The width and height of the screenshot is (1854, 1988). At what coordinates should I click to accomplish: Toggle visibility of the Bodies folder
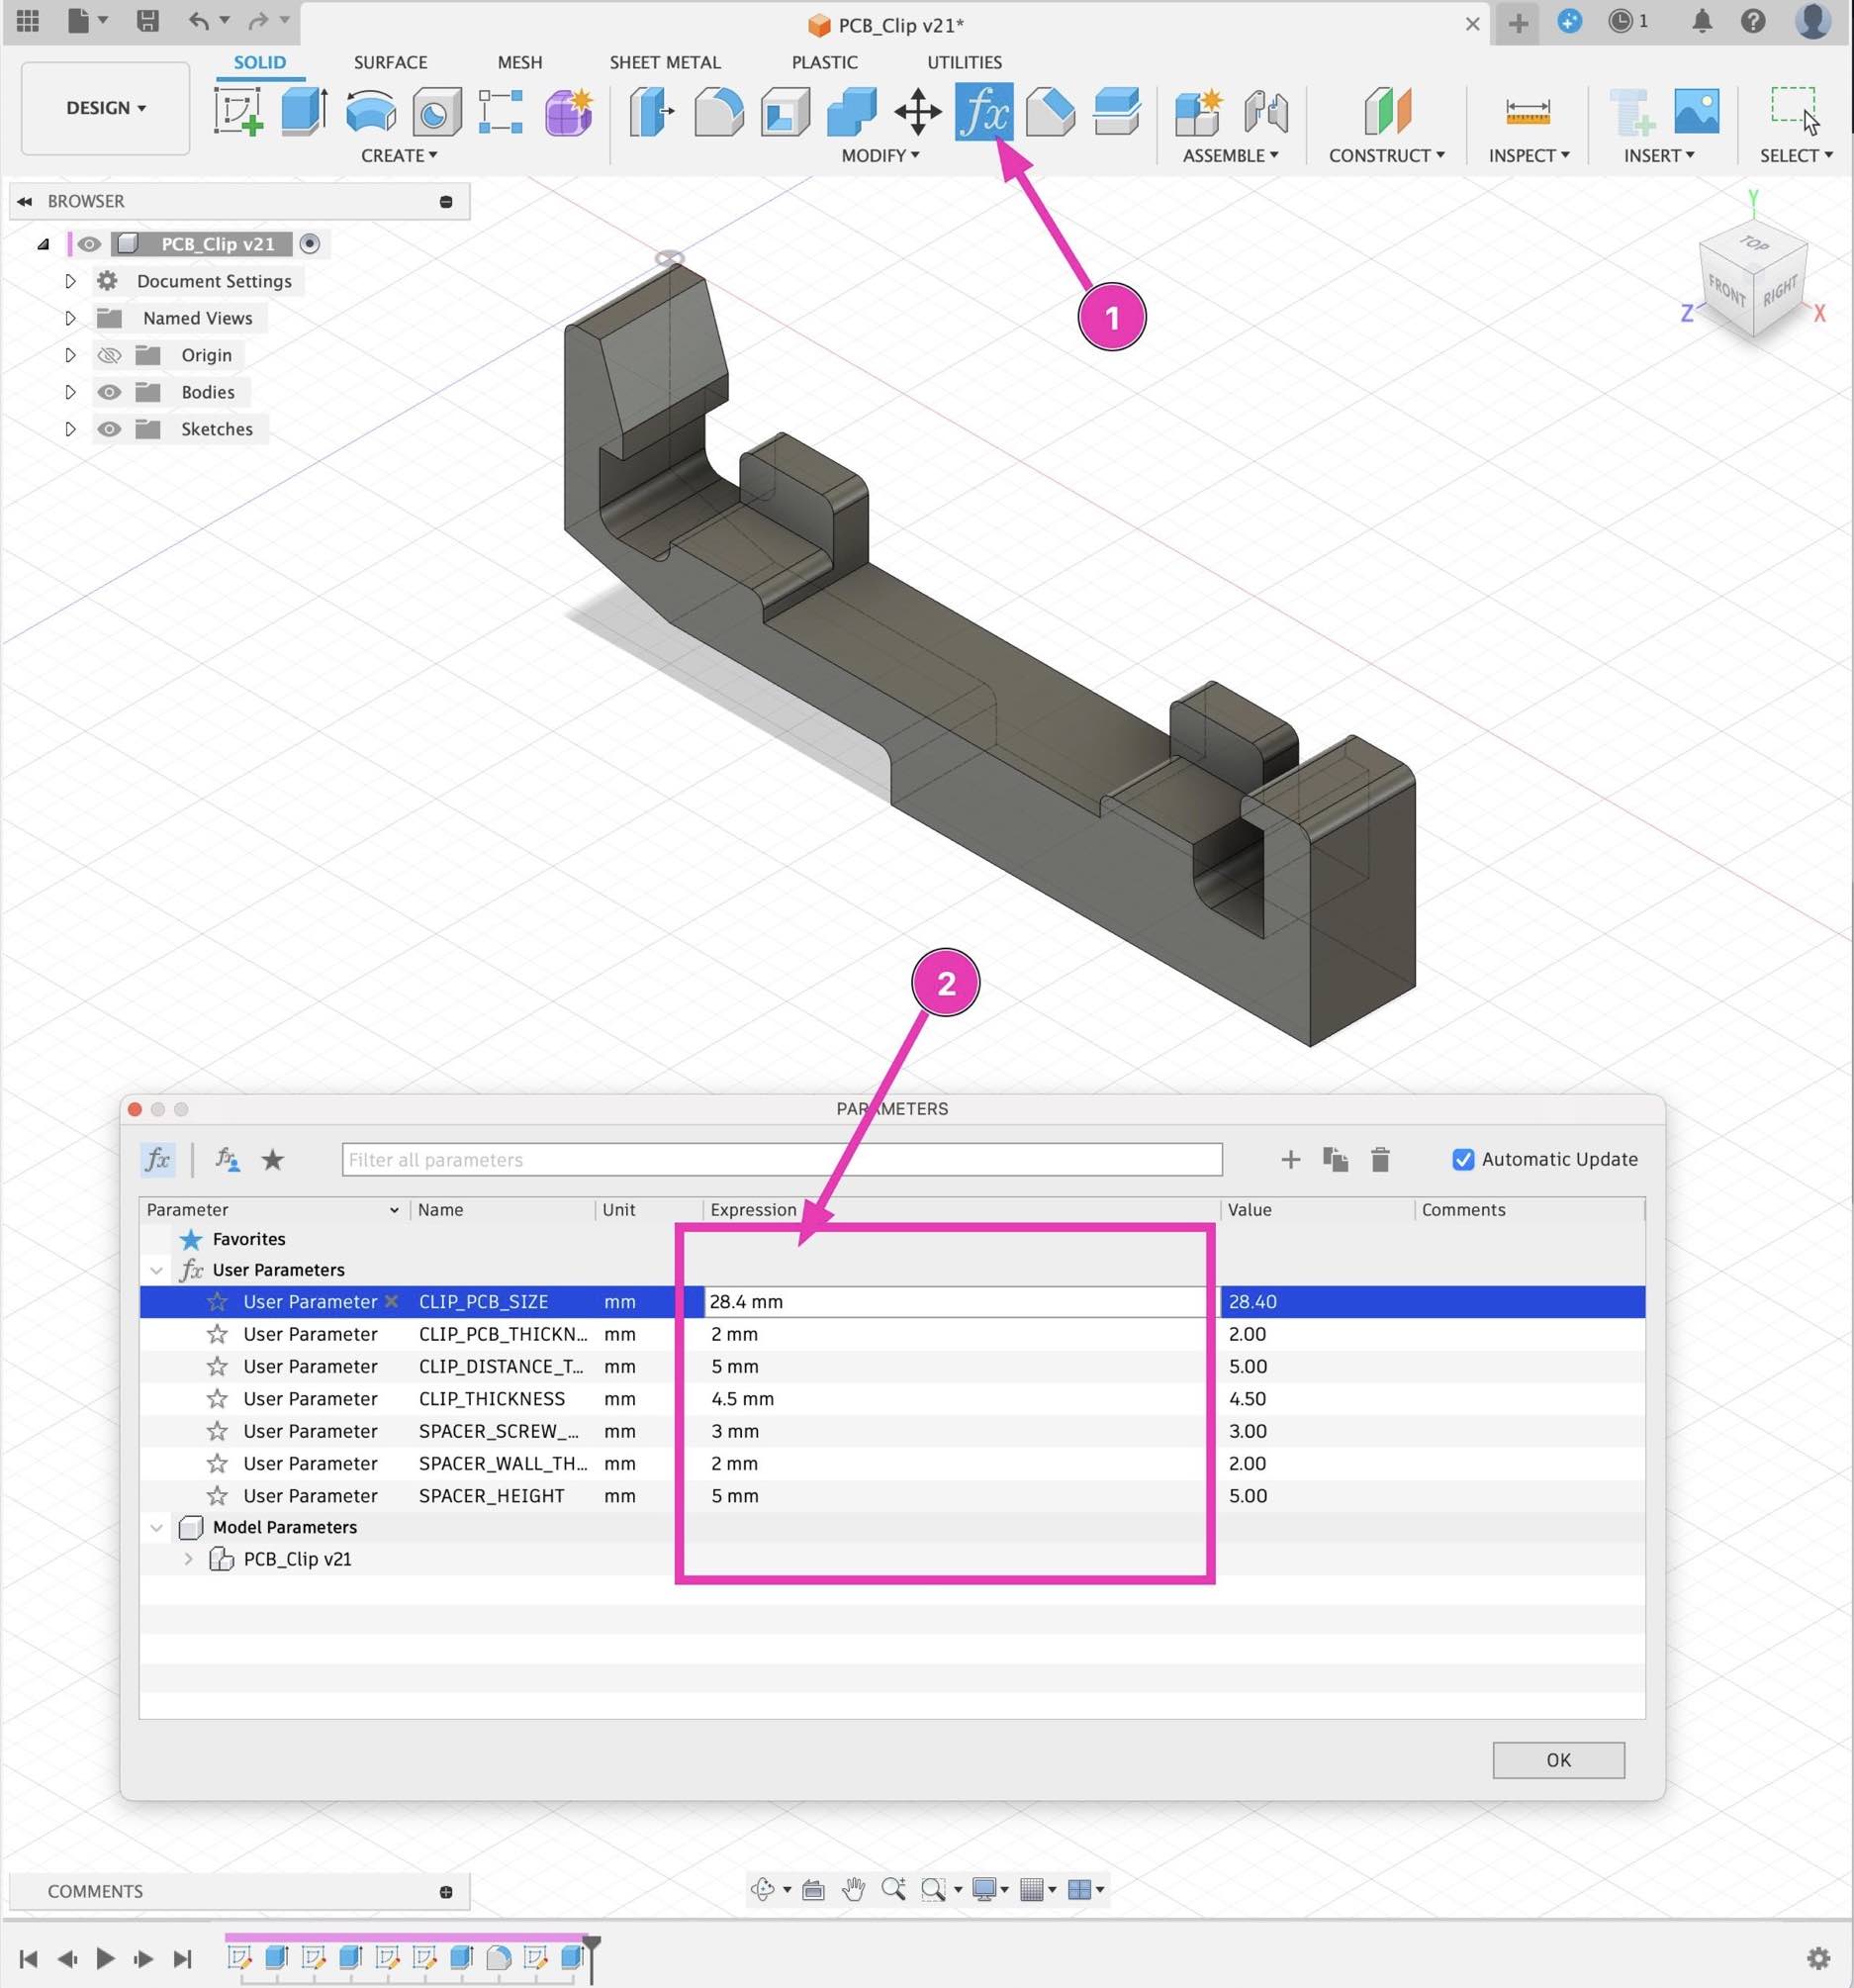(109, 392)
